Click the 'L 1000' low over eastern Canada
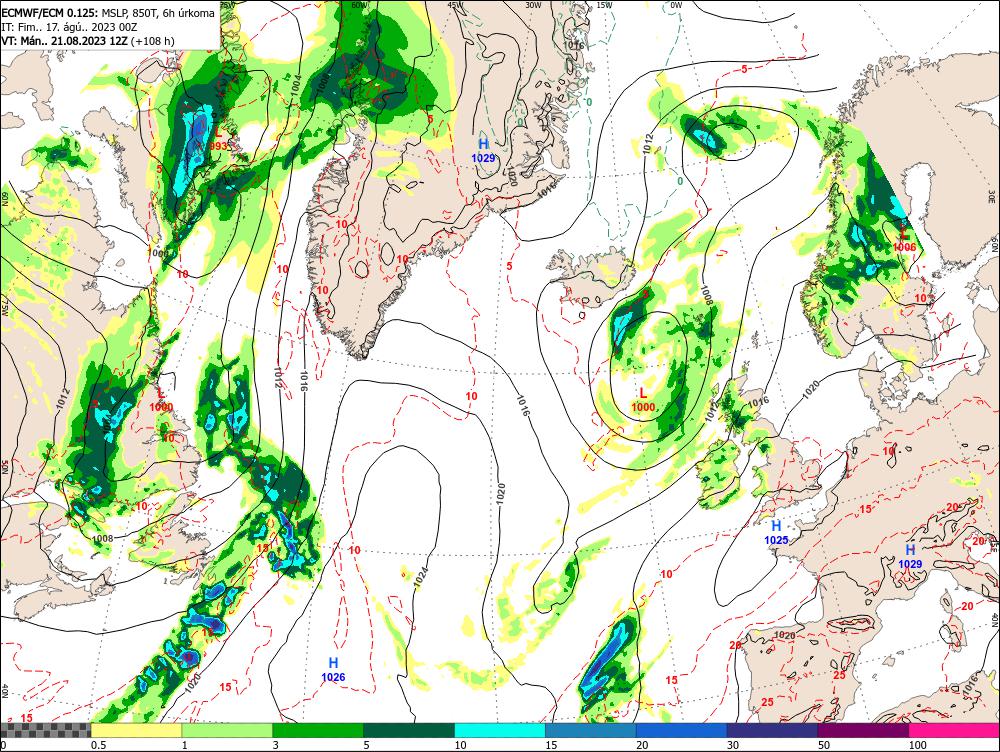 pyautogui.click(x=161, y=400)
